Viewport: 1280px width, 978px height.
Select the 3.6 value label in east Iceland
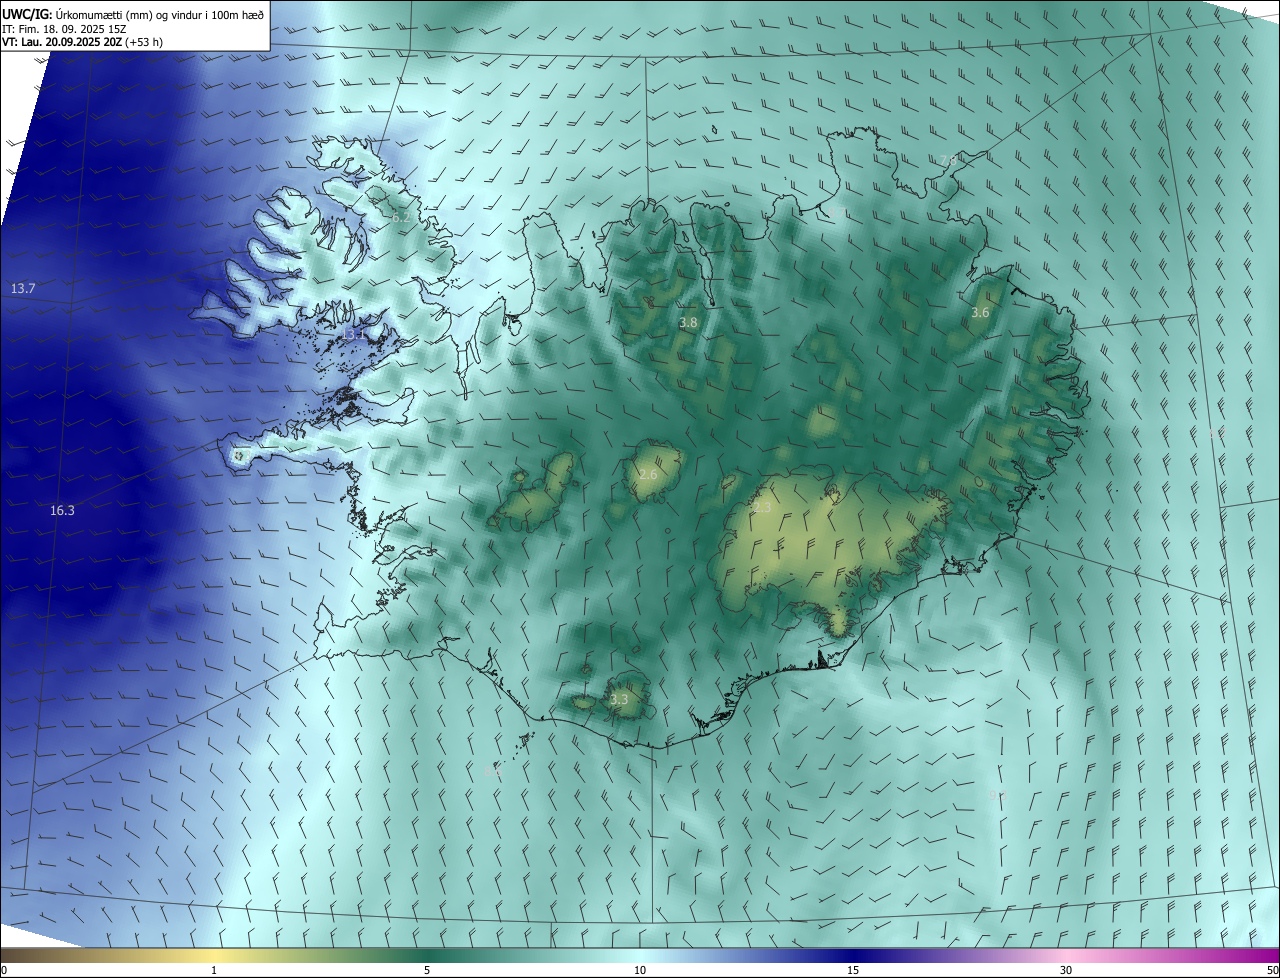point(980,312)
